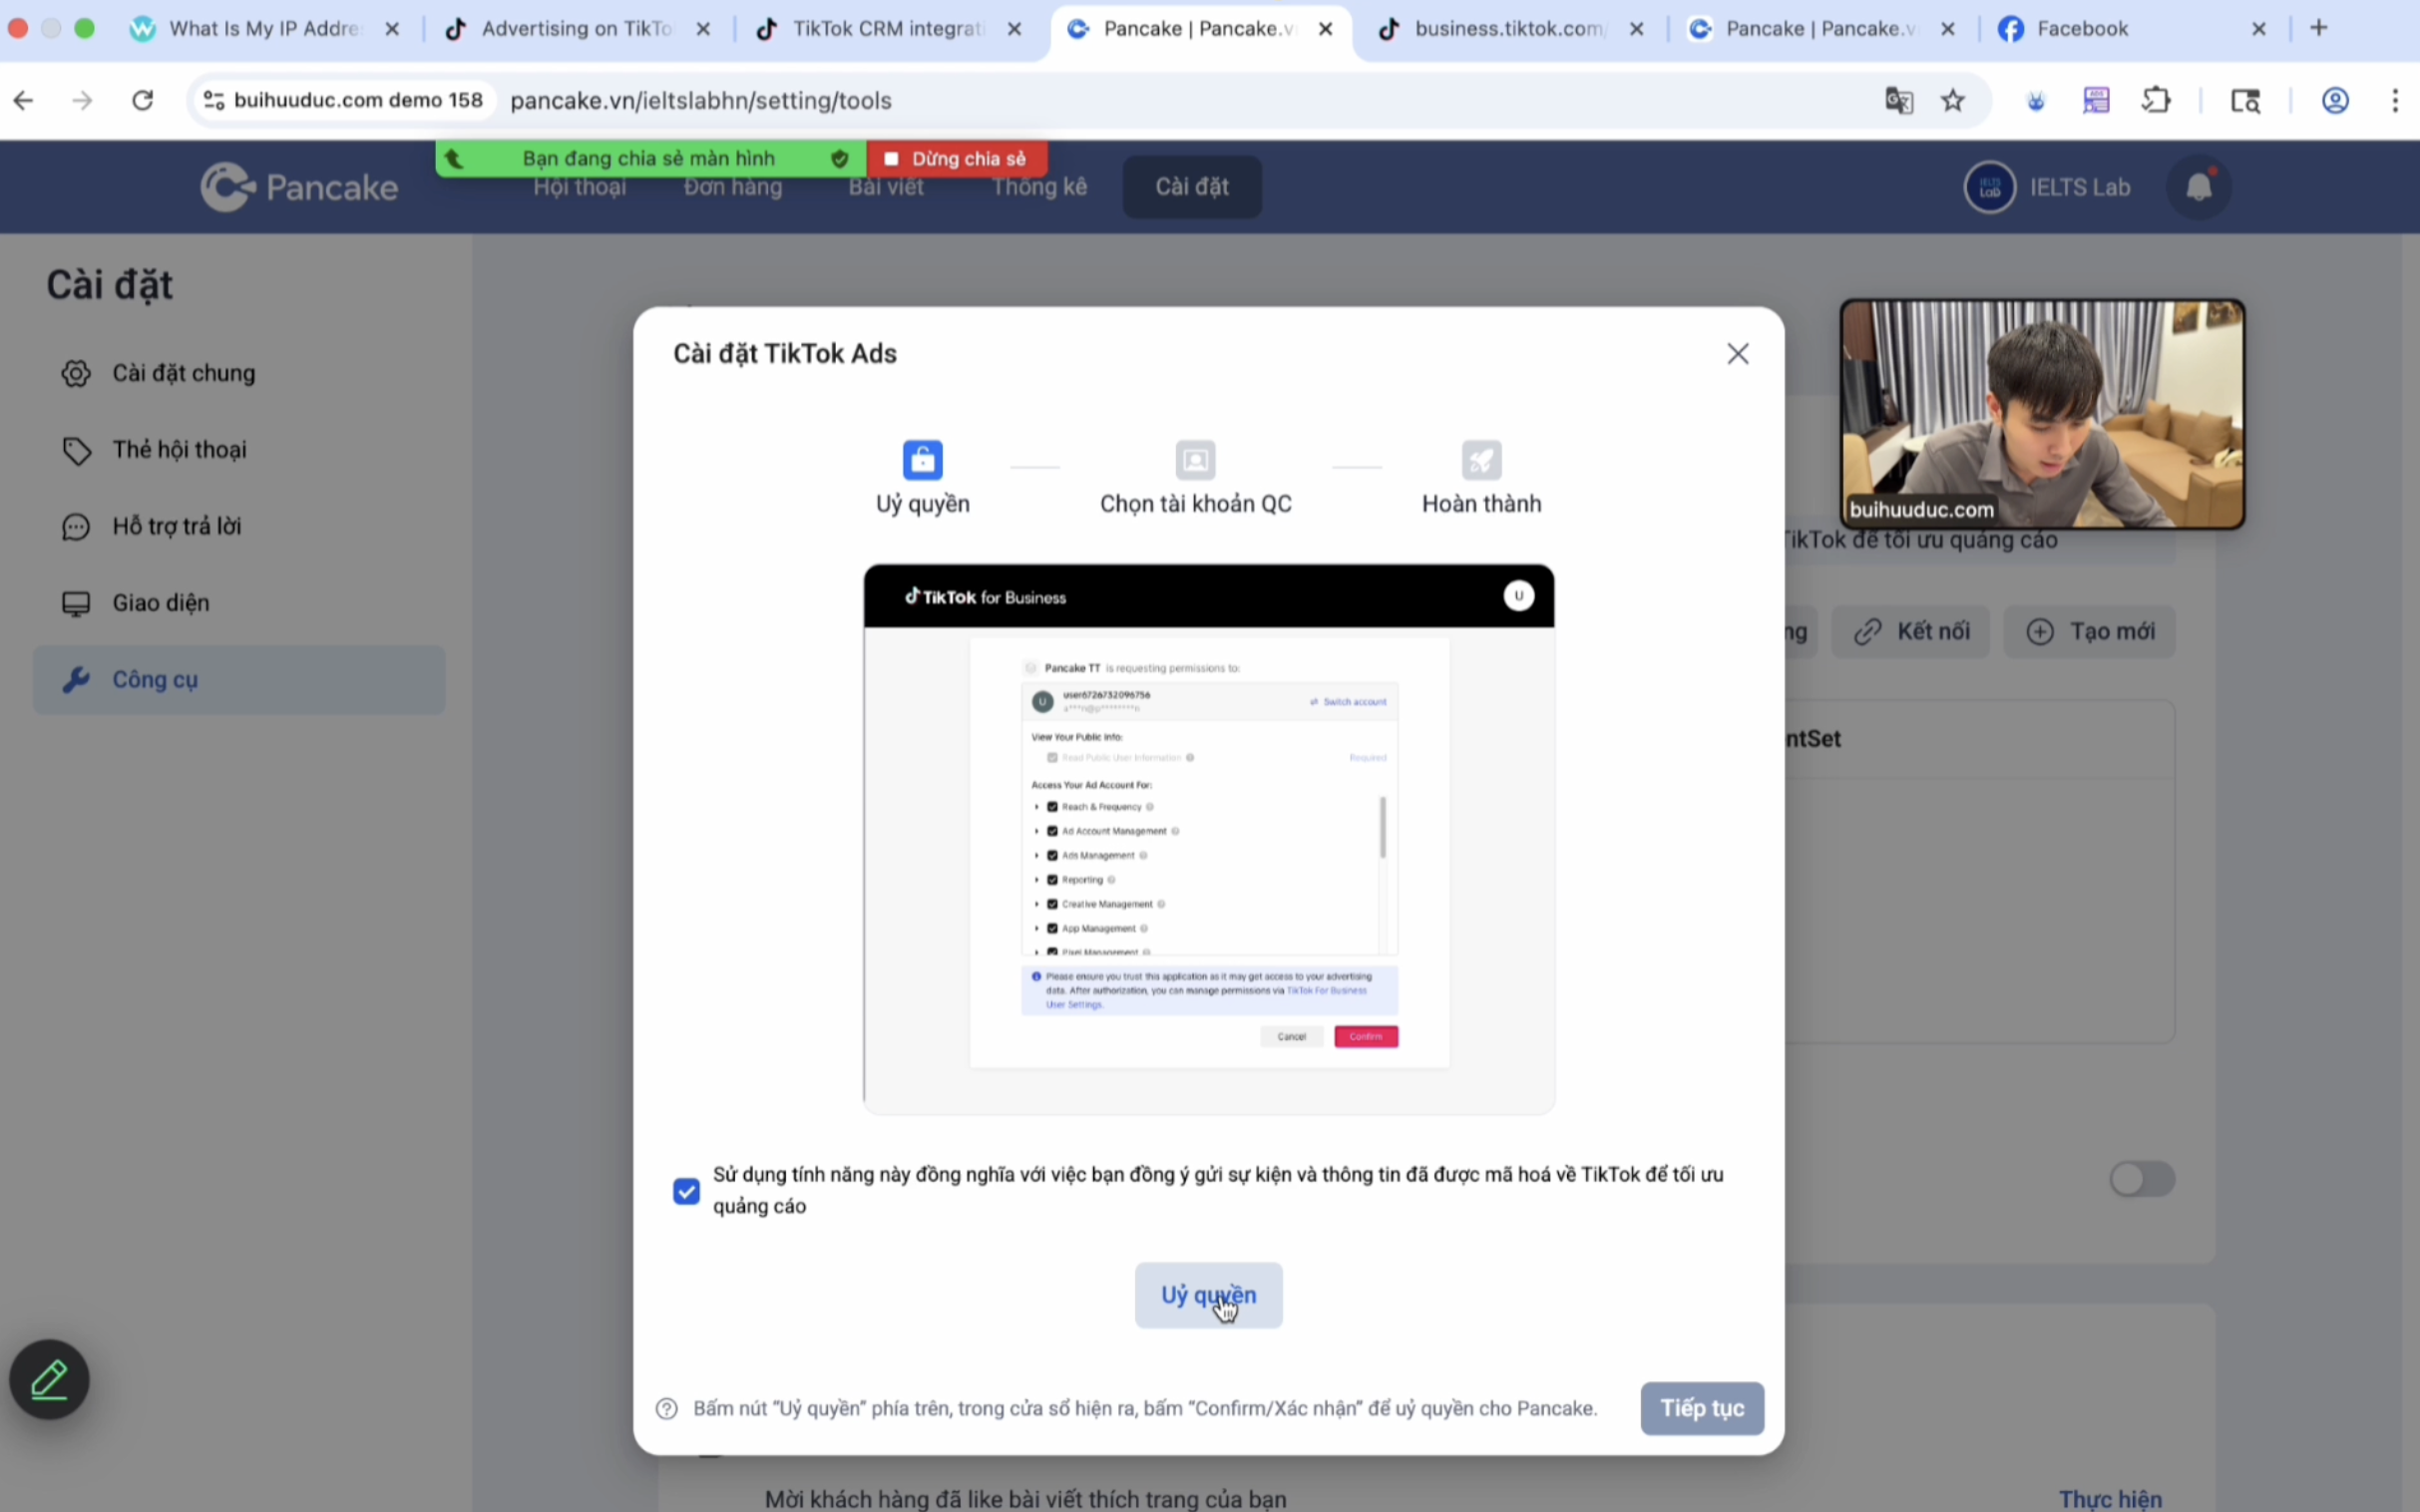Click the Uỷ quyền step icon
Viewport: 2420px width, 1512px height.
922,461
